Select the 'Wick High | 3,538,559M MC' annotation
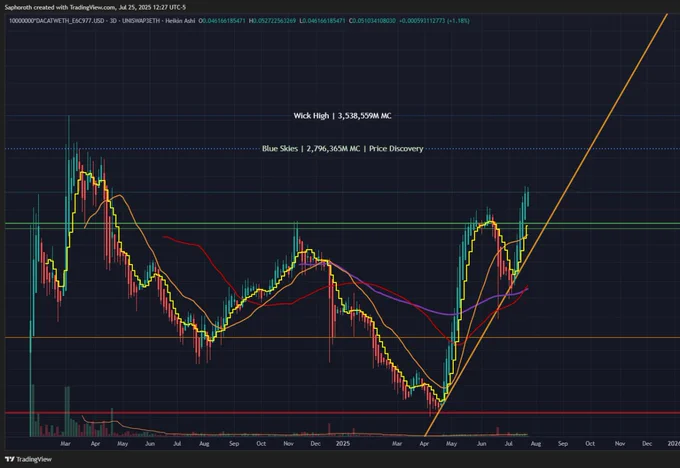The width and height of the screenshot is (680, 468). pos(342,116)
